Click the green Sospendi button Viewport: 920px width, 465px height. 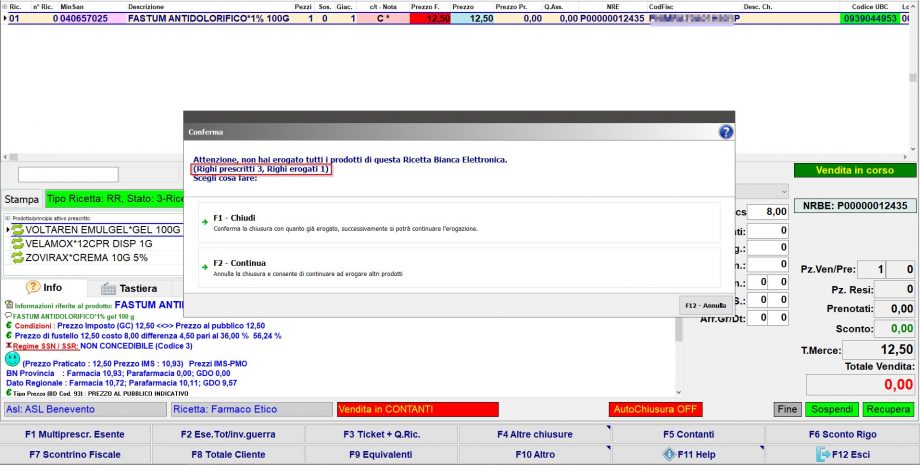[x=833, y=409]
